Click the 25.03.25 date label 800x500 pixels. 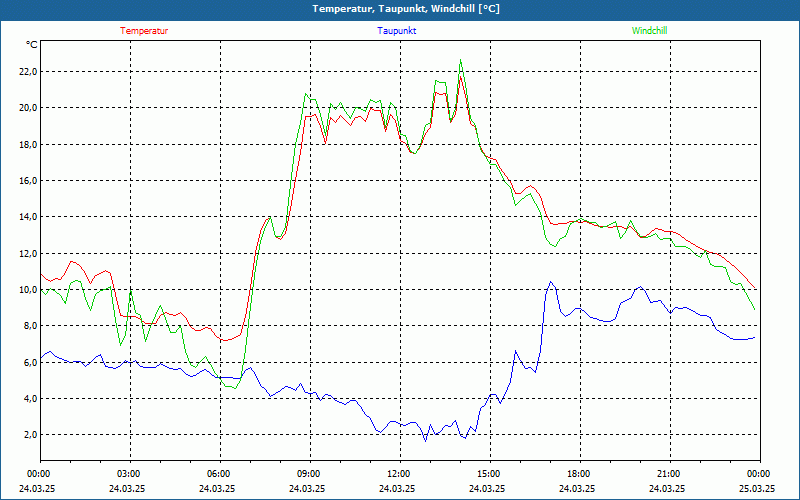[x=757, y=488]
